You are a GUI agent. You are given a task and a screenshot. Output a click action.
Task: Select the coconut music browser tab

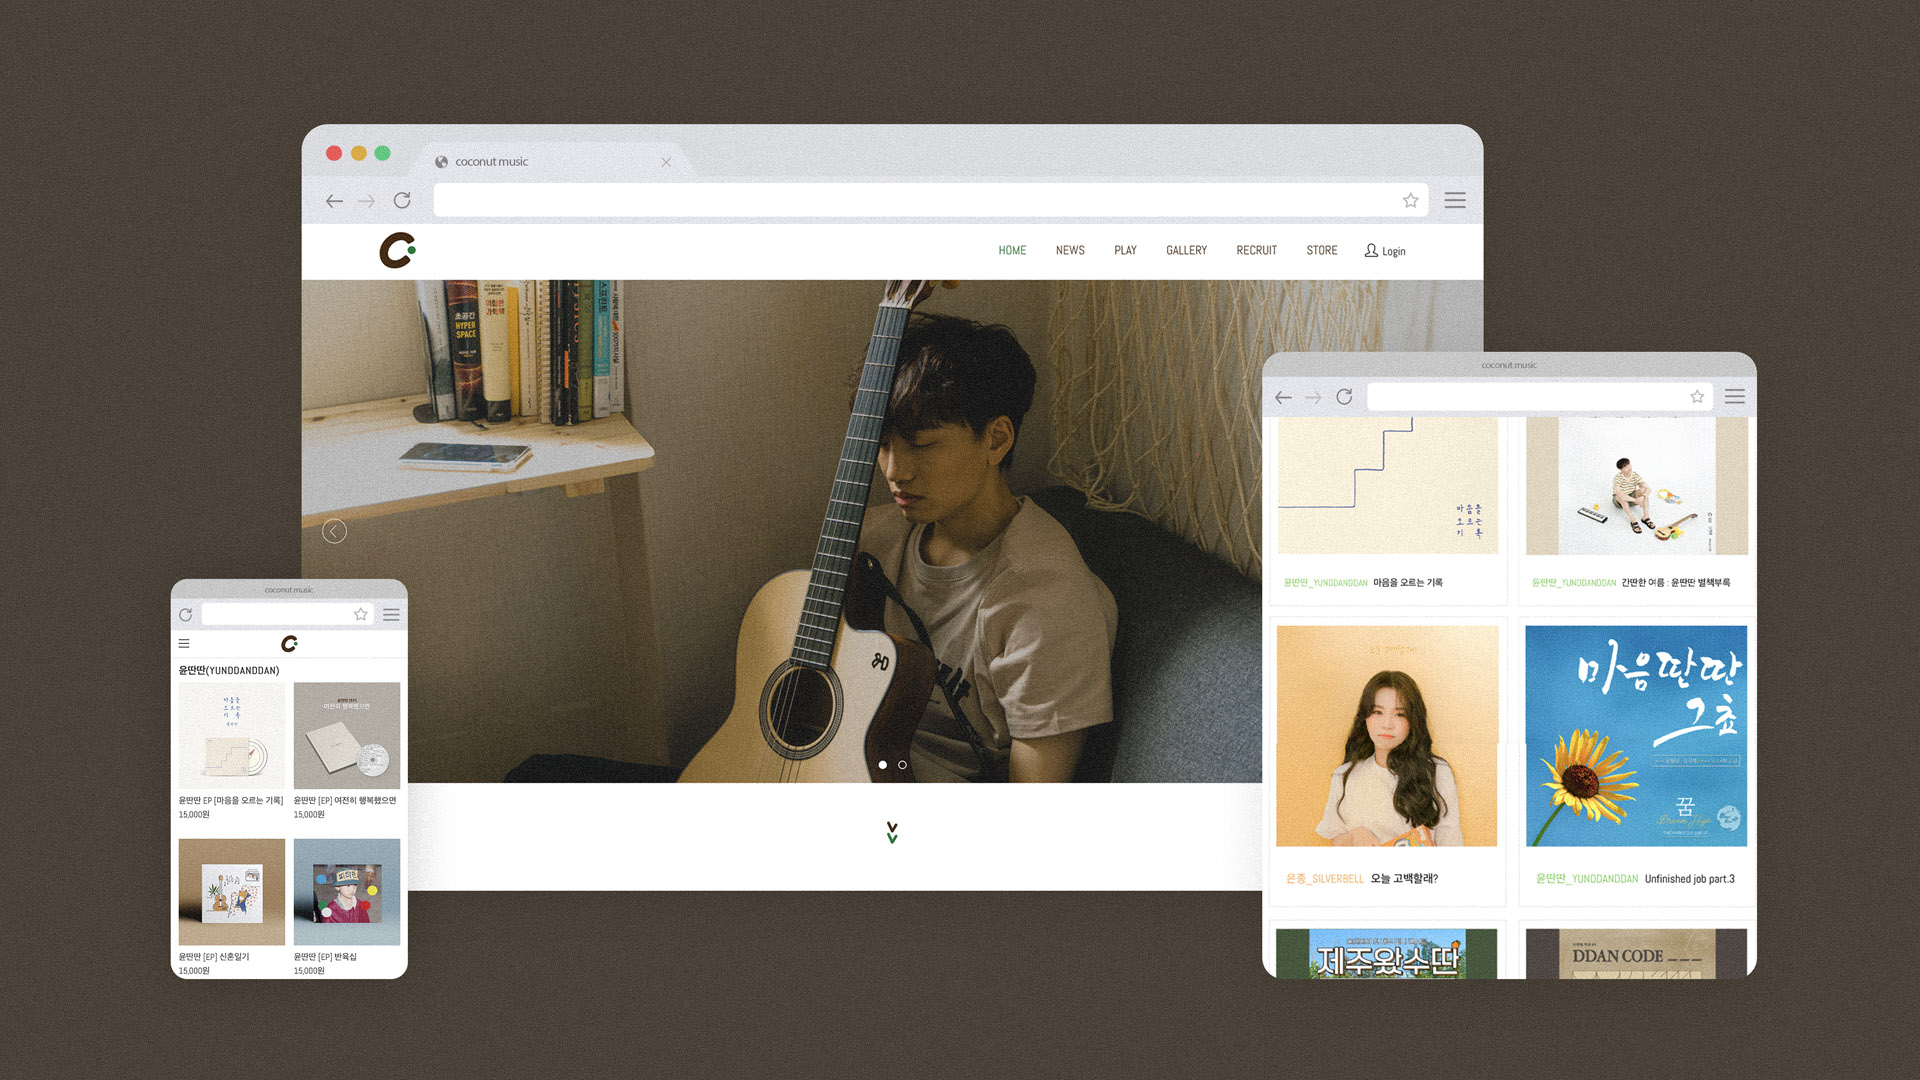(552, 162)
